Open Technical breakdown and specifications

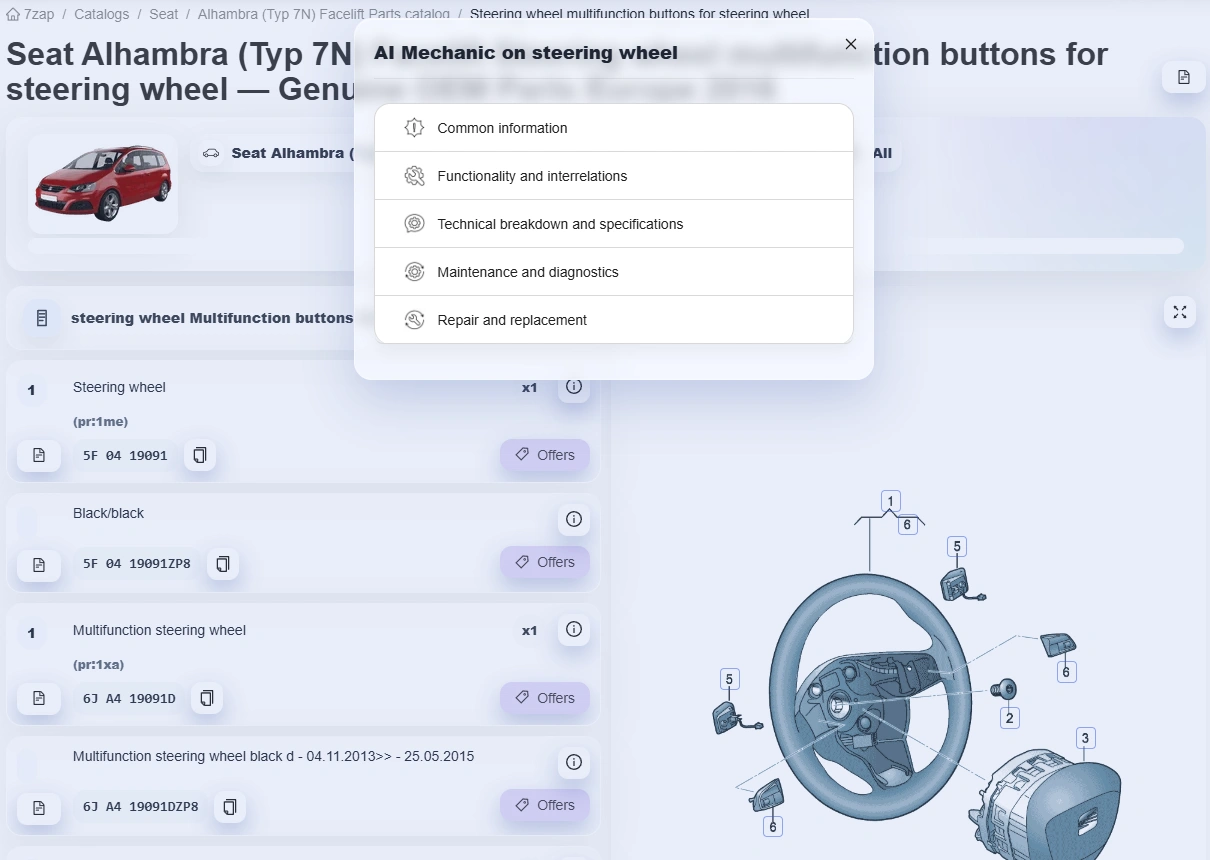coord(614,224)
